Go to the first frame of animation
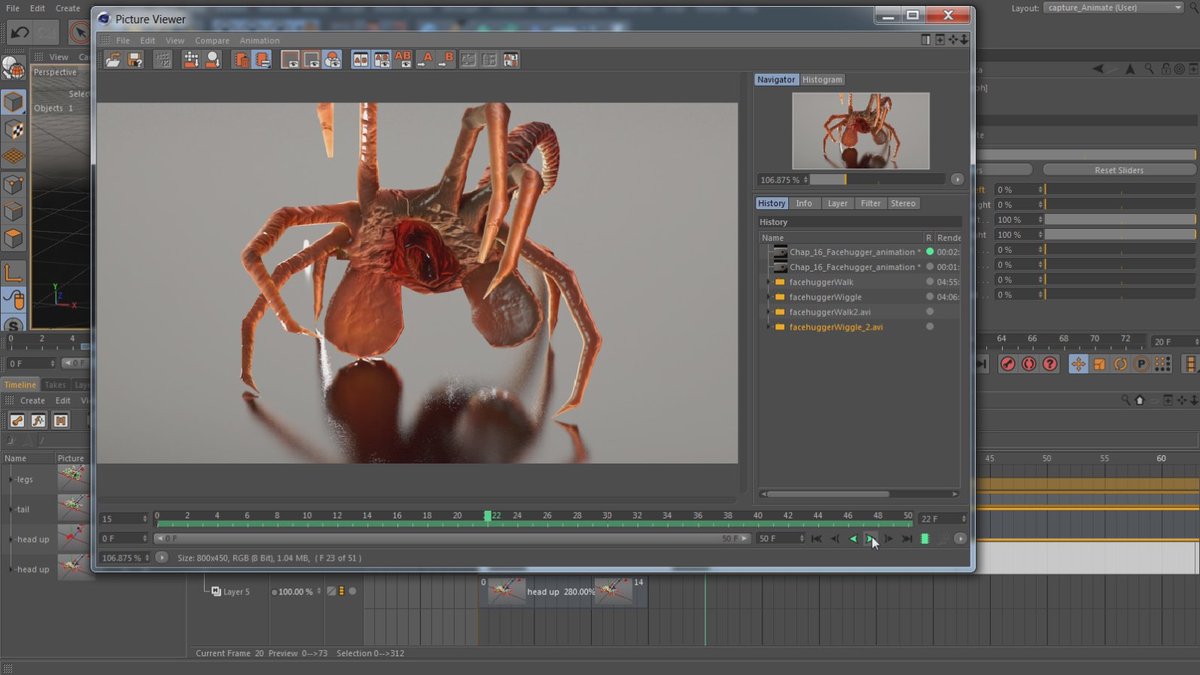 816,539
